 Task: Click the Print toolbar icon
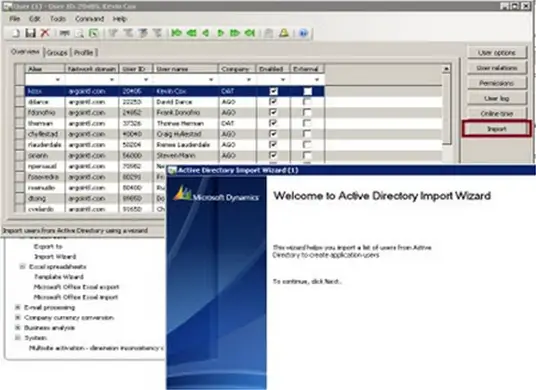65,33
